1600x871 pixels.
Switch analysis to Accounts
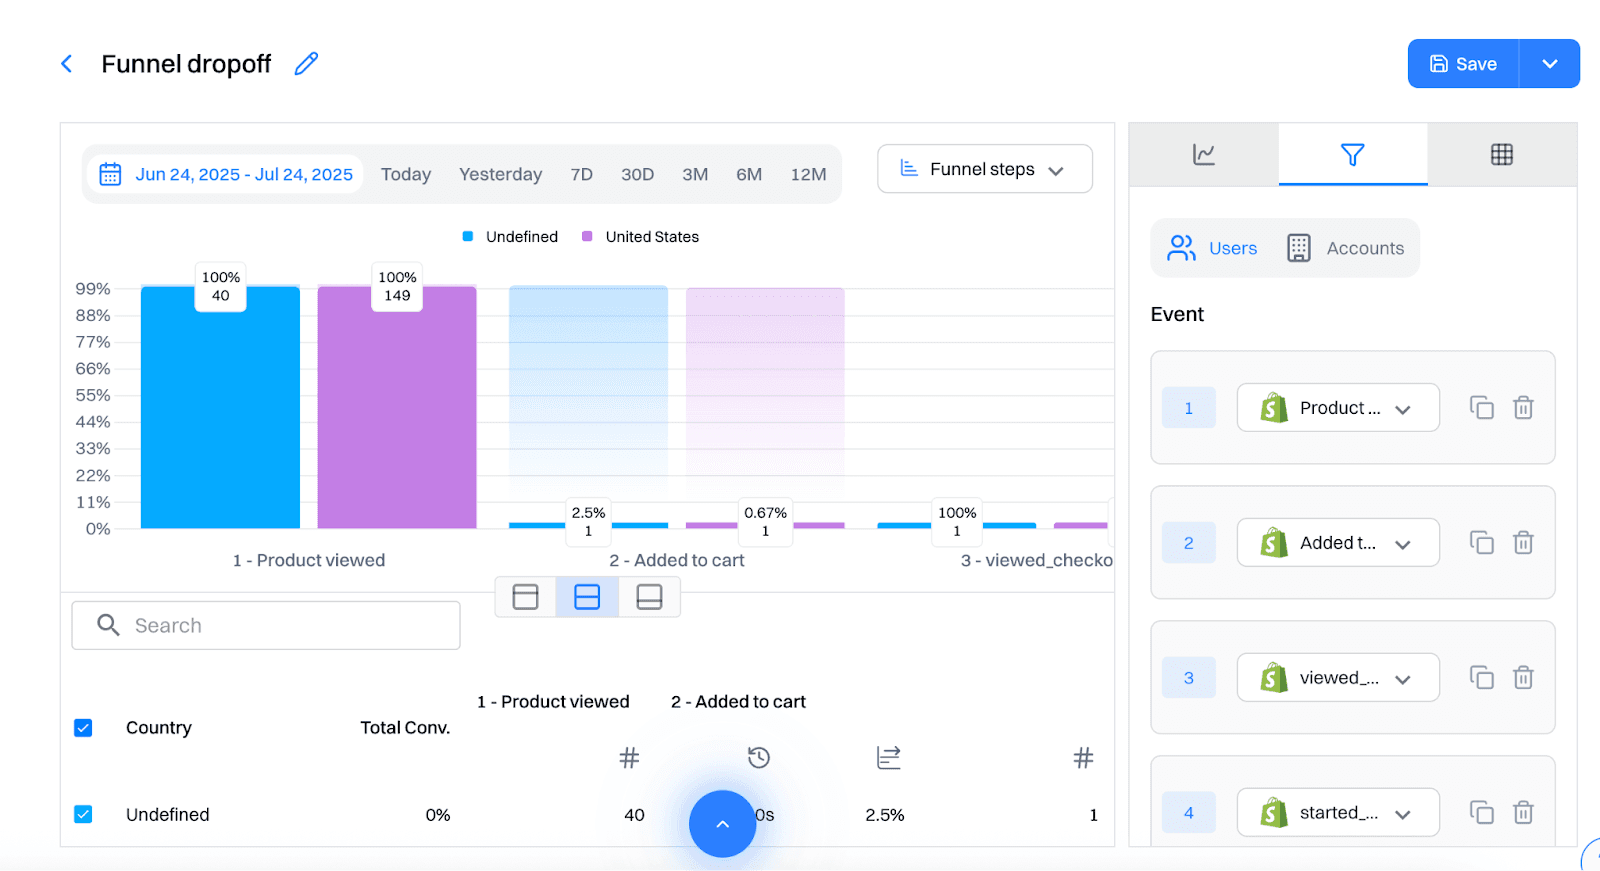[1346, 248]
